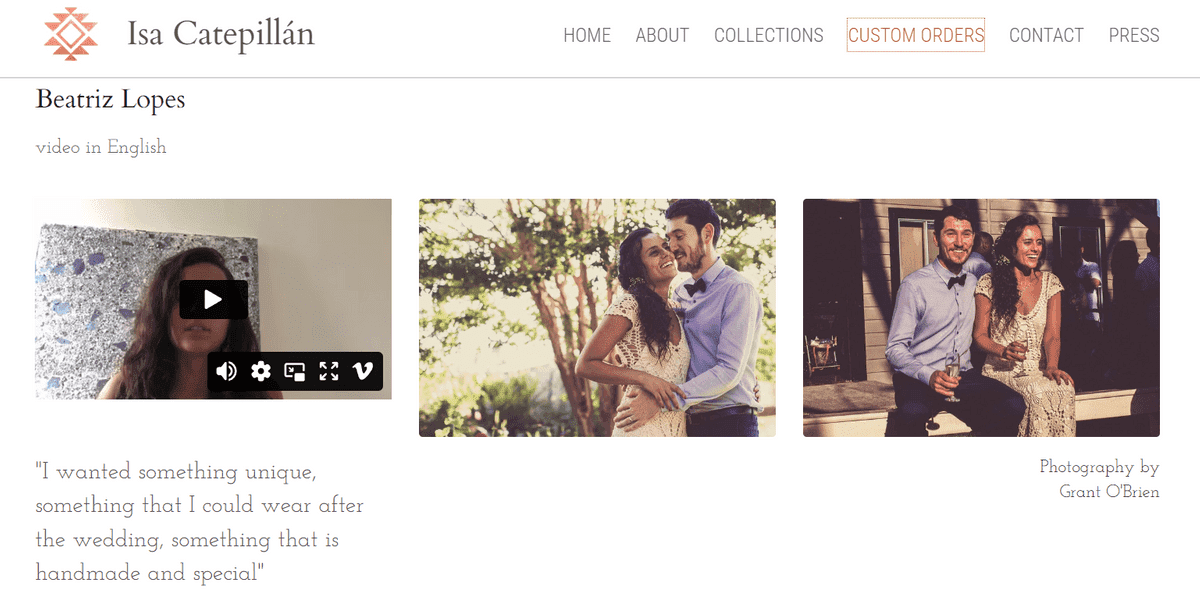Switch the video to fullscreen

pyautogui.click(x=328, y=372)
